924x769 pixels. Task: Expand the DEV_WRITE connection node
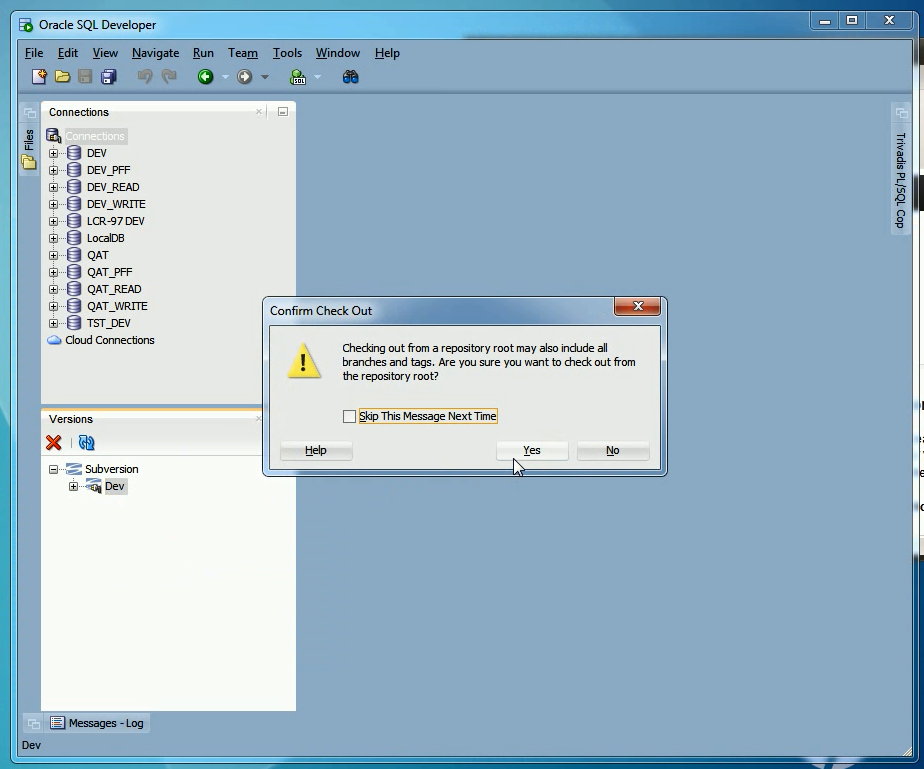coord(54,204)
